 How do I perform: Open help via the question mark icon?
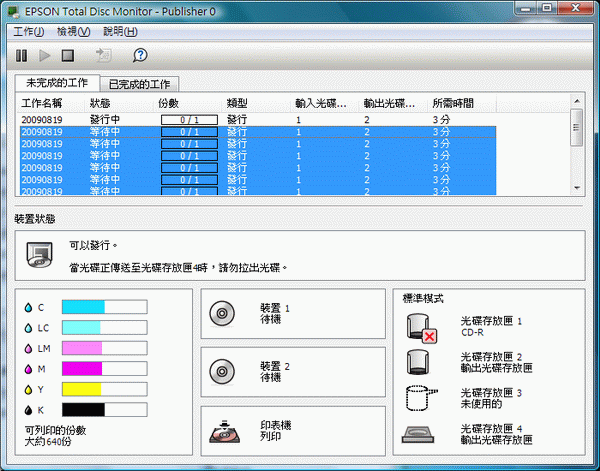[x=140, y=55]
